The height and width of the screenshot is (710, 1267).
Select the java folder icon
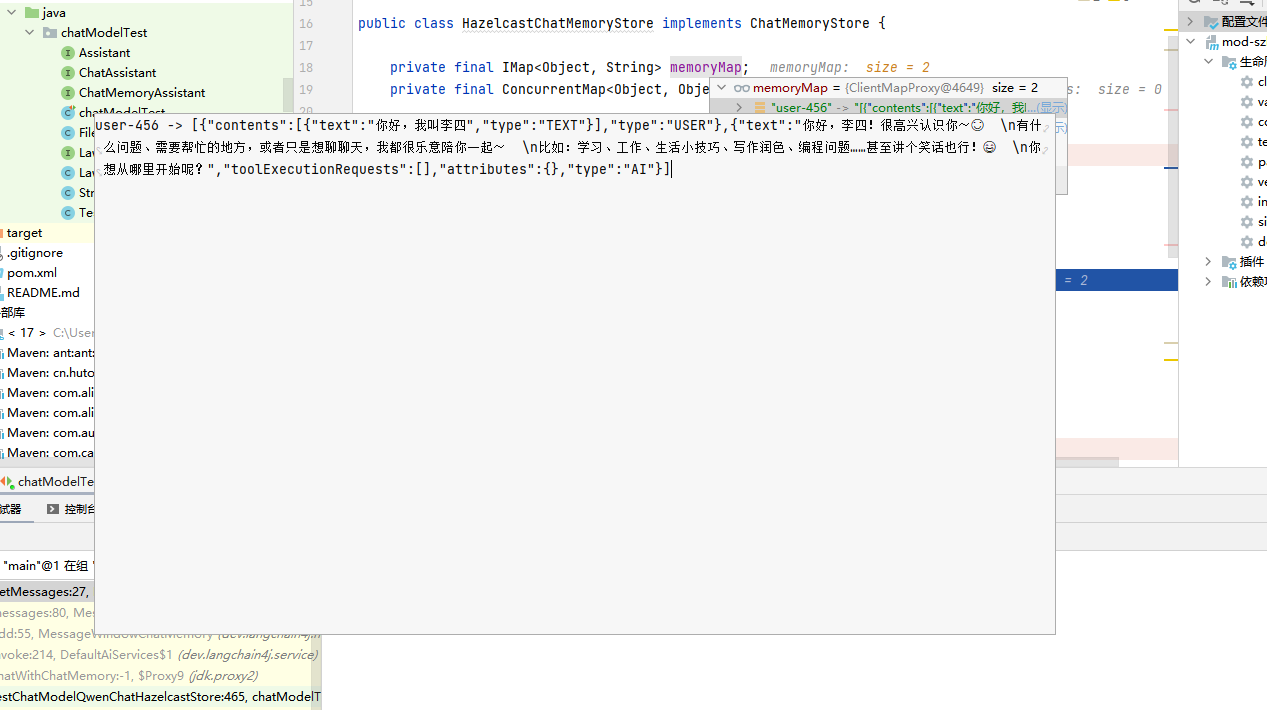(31, 13)
